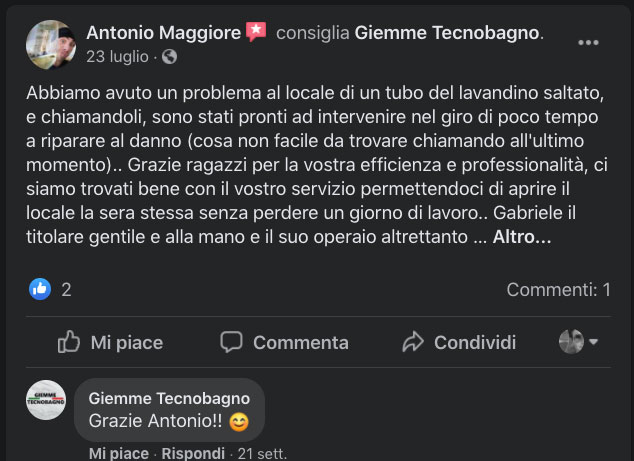The width and height of the screenshot is (634, 461).
Task: Show comments via Commenti: 1
Action: click(558, 290)
